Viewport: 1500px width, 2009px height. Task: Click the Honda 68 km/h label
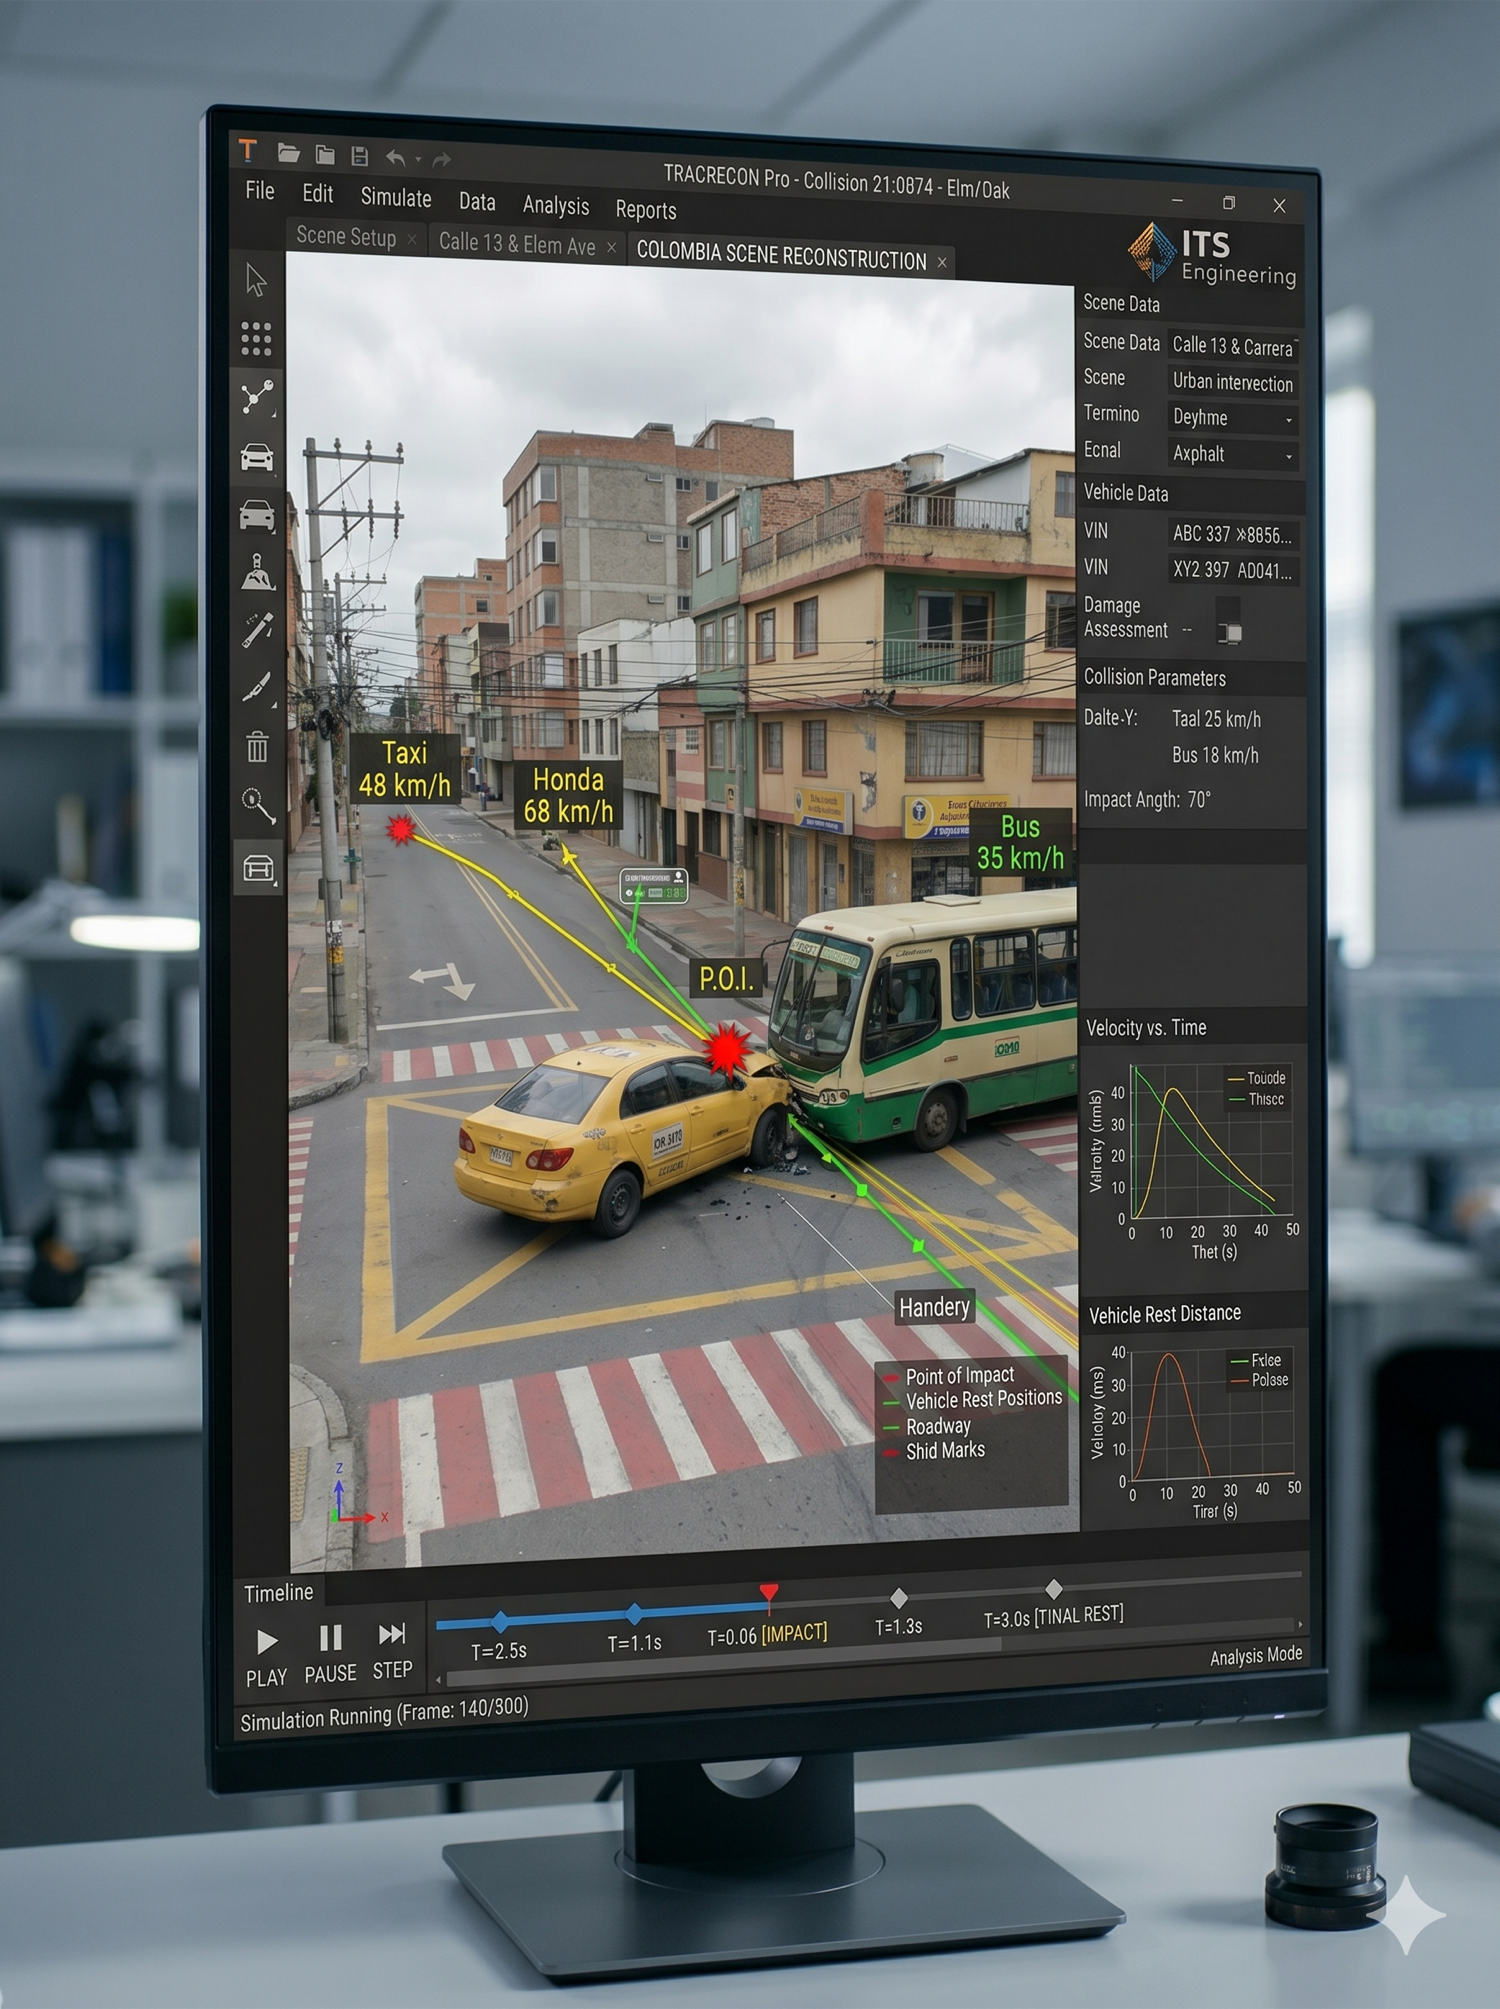[568, 795]
